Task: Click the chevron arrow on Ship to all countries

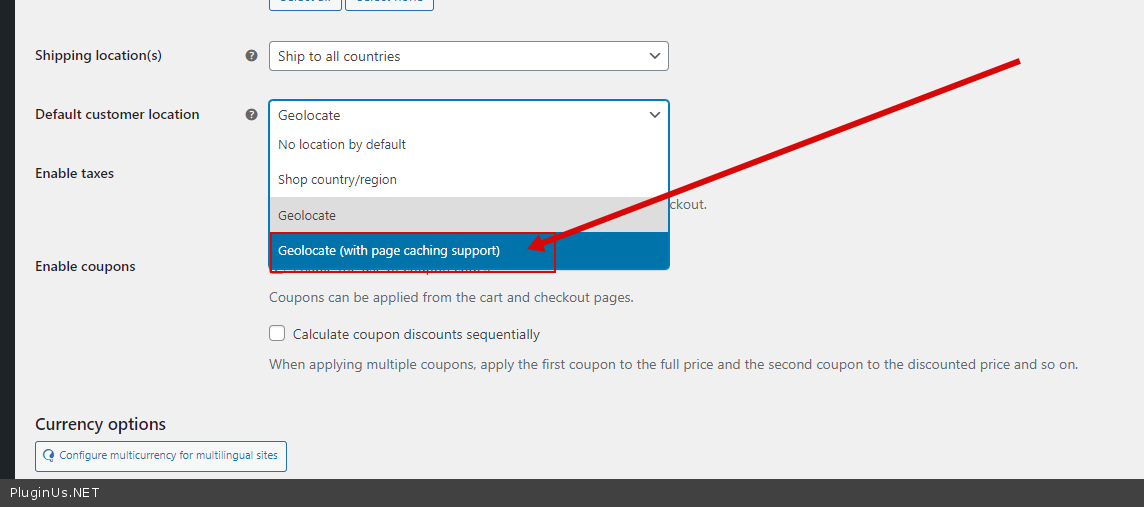Action: tap(654, 56)
